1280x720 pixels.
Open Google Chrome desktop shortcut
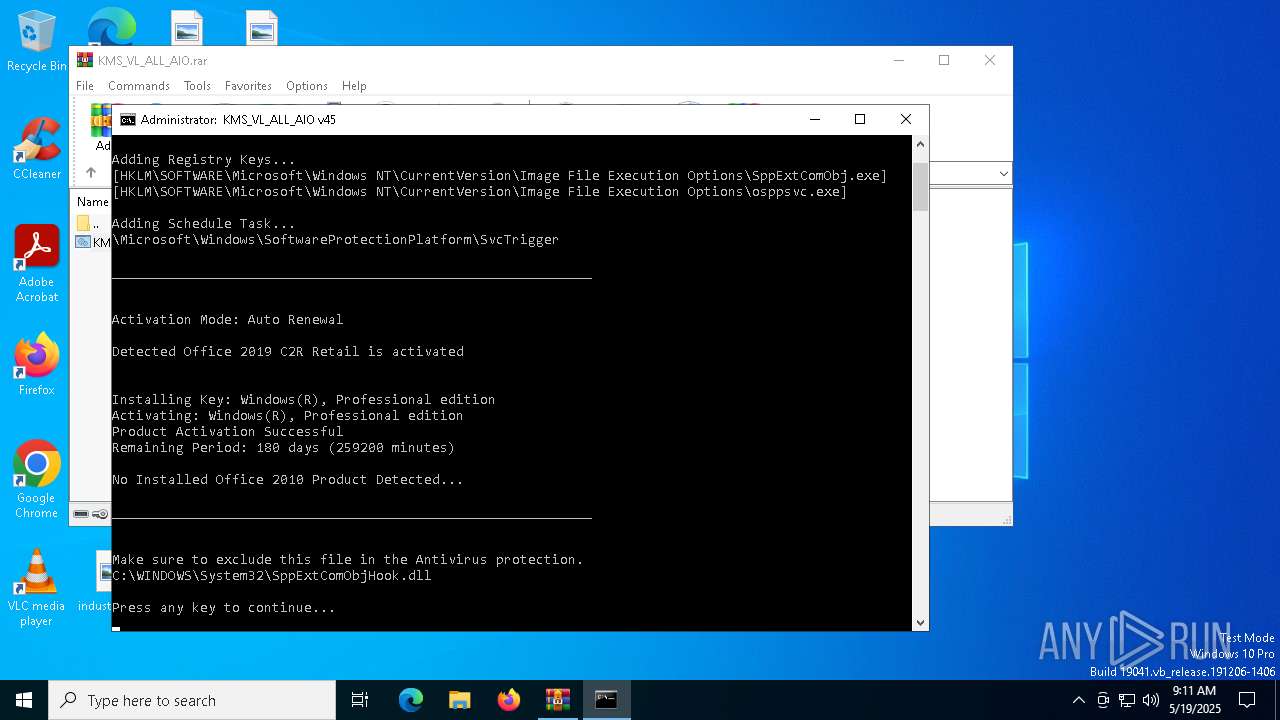click(x=36, y=480)
